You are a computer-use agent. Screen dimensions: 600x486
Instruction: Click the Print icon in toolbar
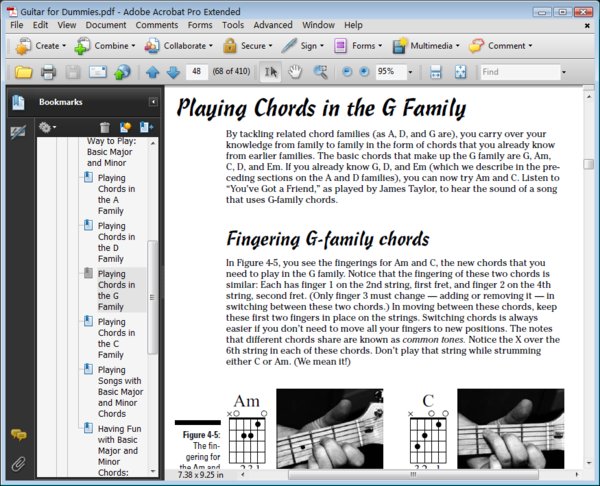click(x=48, y=72)
